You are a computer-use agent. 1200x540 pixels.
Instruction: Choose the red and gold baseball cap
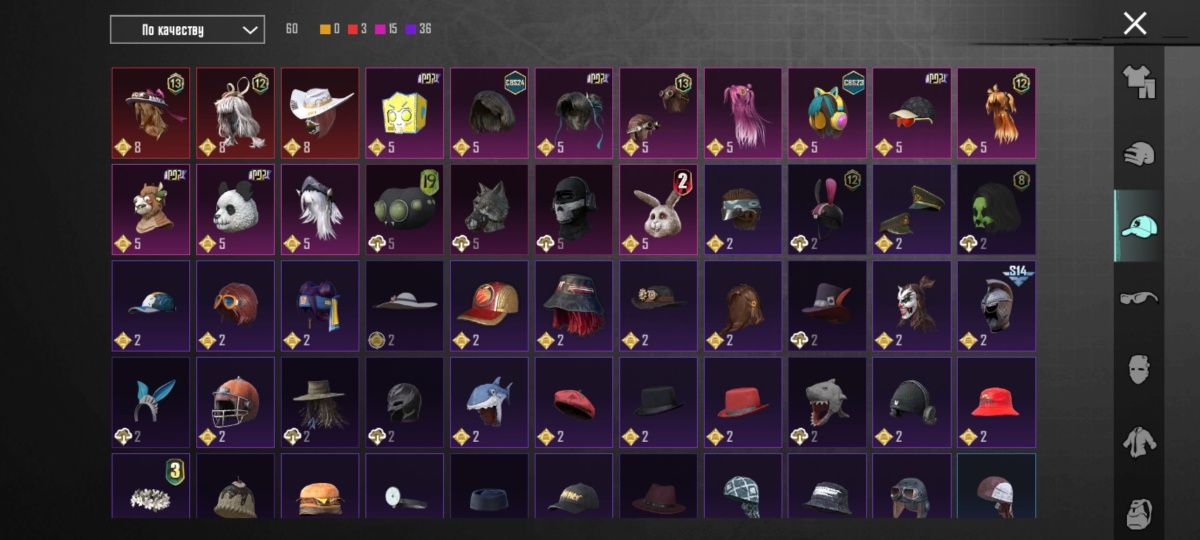tap(489, 306)
